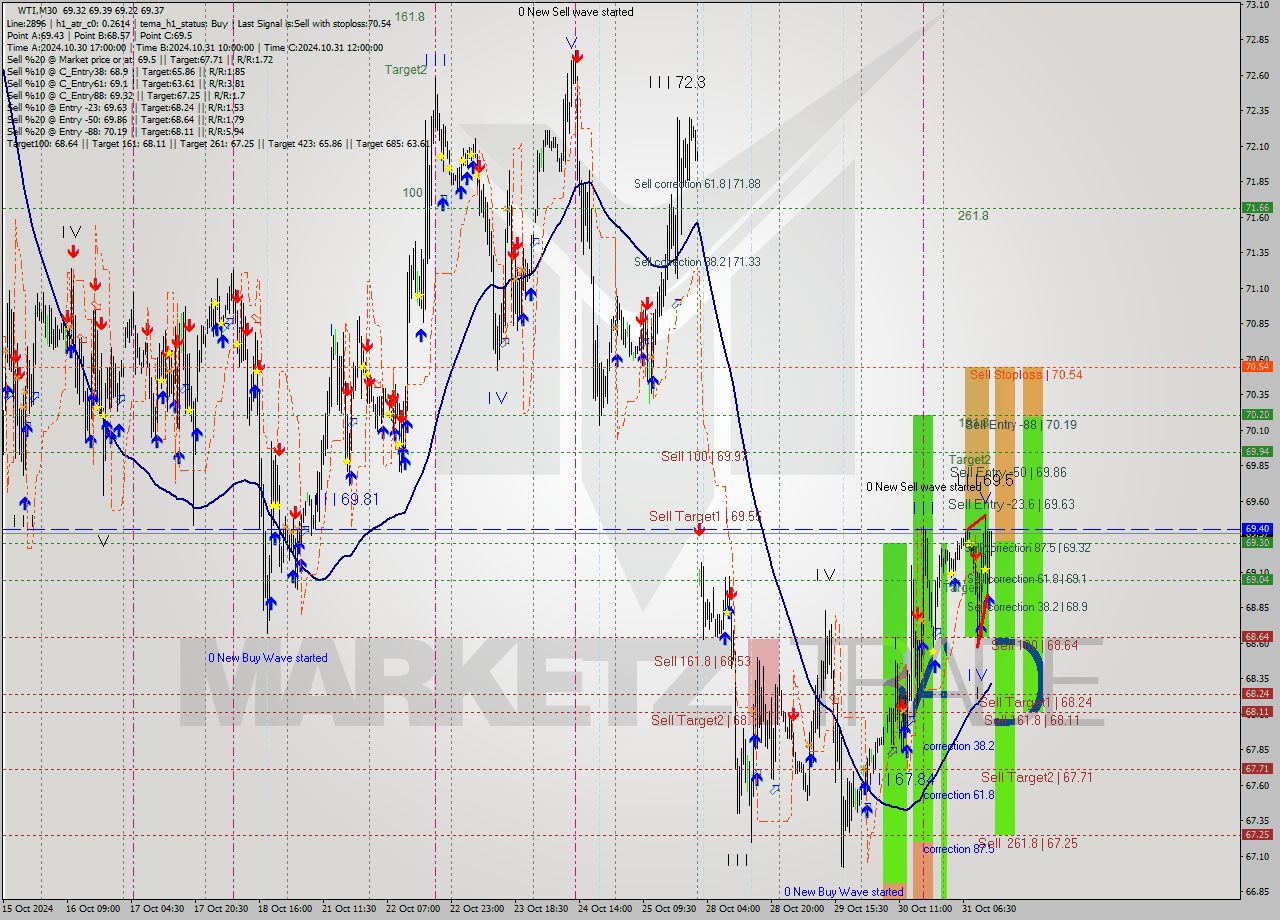
Task: Click the 70.20 green price axis tag
Action: [1257, 415]
